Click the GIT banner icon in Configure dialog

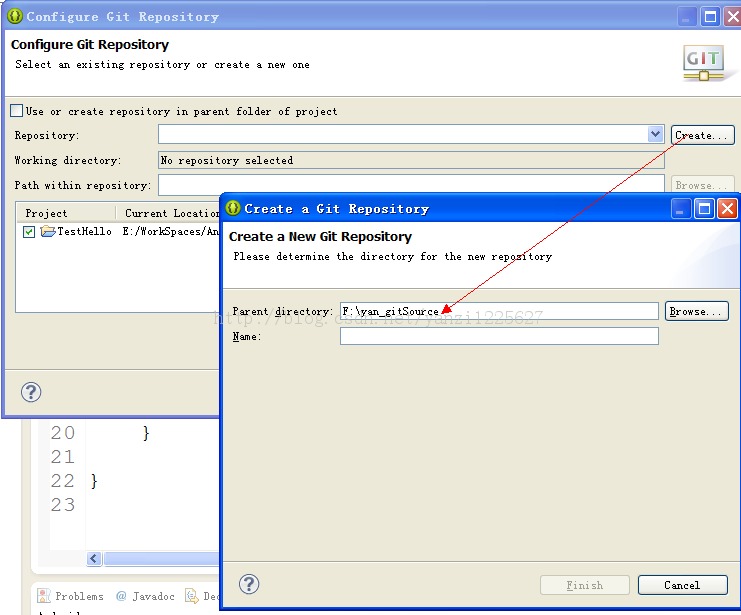tap(703, 63)
